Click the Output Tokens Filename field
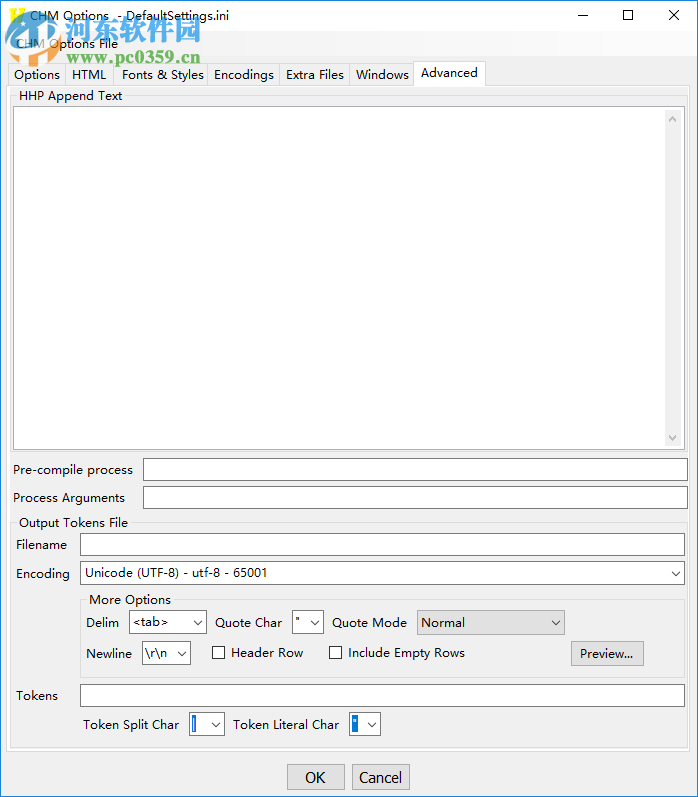 pos(382,544)
